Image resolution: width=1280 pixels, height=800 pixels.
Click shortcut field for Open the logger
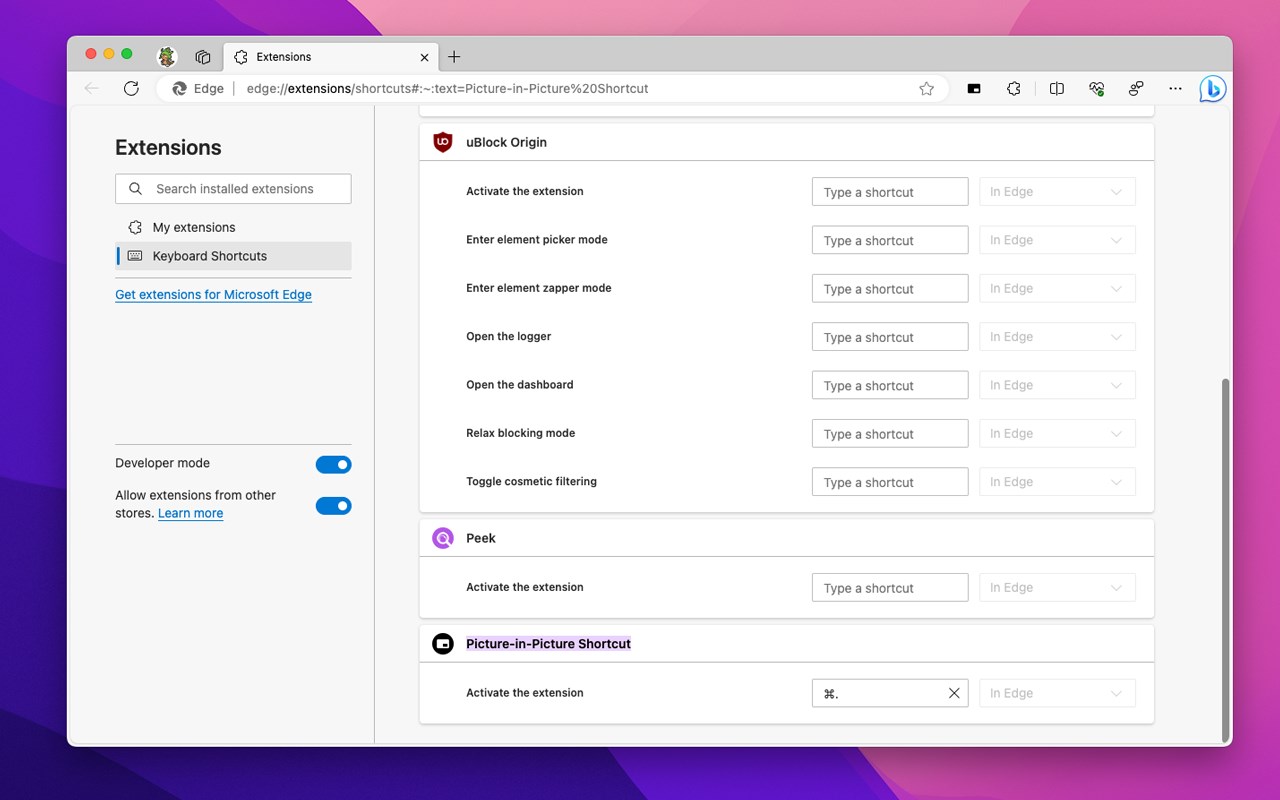tap(890, 337)
